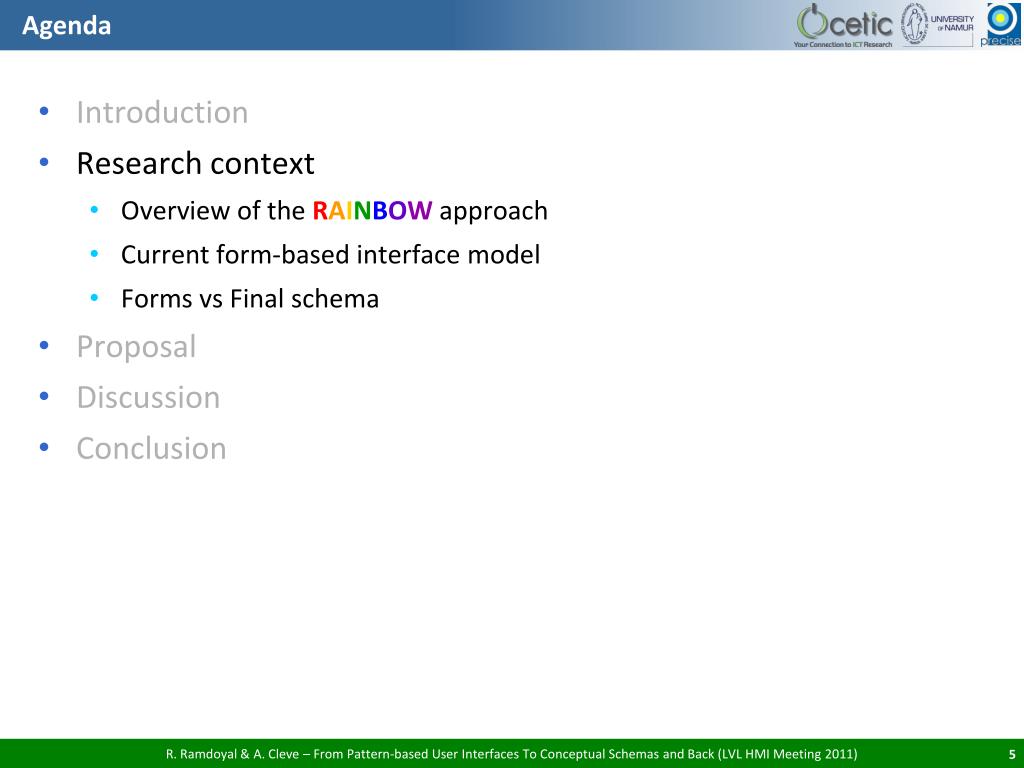Viewport: 1024px width, 768px height.
Task: Click the Research context agenda item
Action: 195,163
